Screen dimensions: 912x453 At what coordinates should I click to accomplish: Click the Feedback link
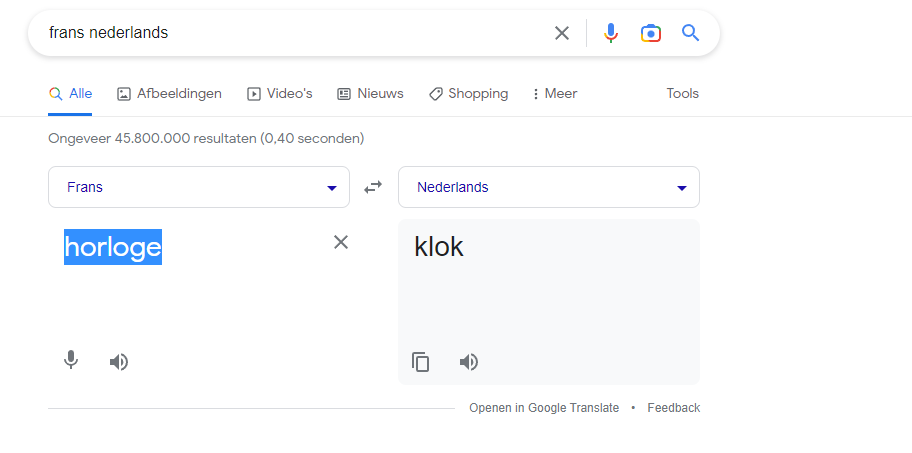[674, 408]
